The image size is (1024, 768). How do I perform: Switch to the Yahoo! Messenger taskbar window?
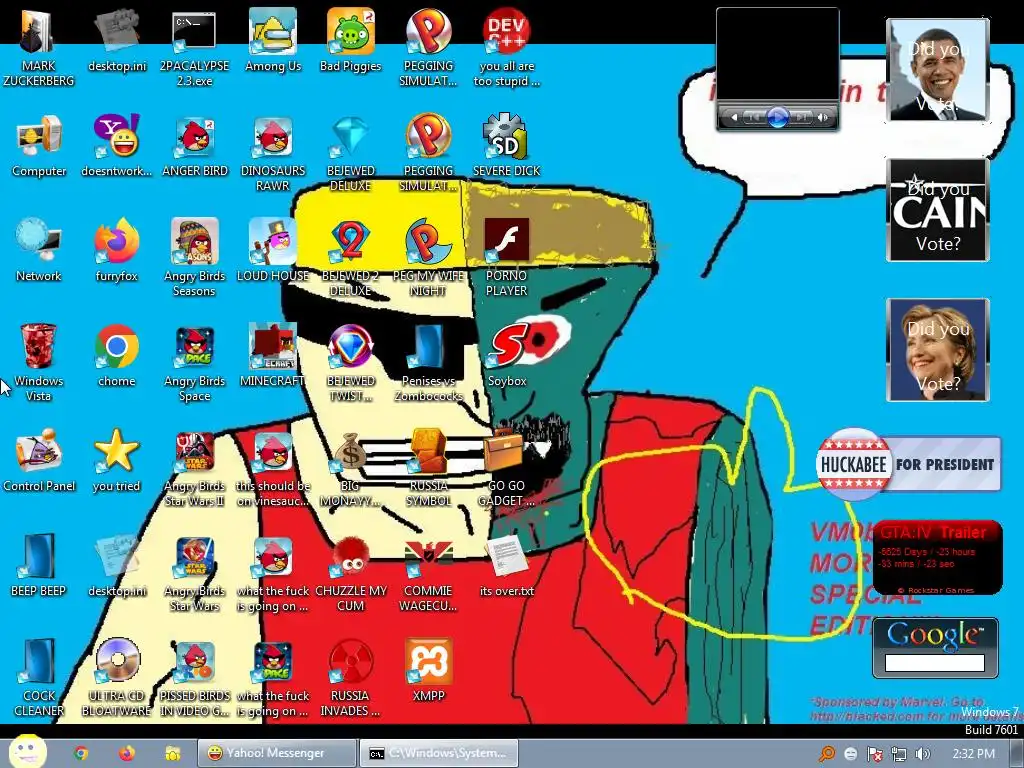coord(278,753)
